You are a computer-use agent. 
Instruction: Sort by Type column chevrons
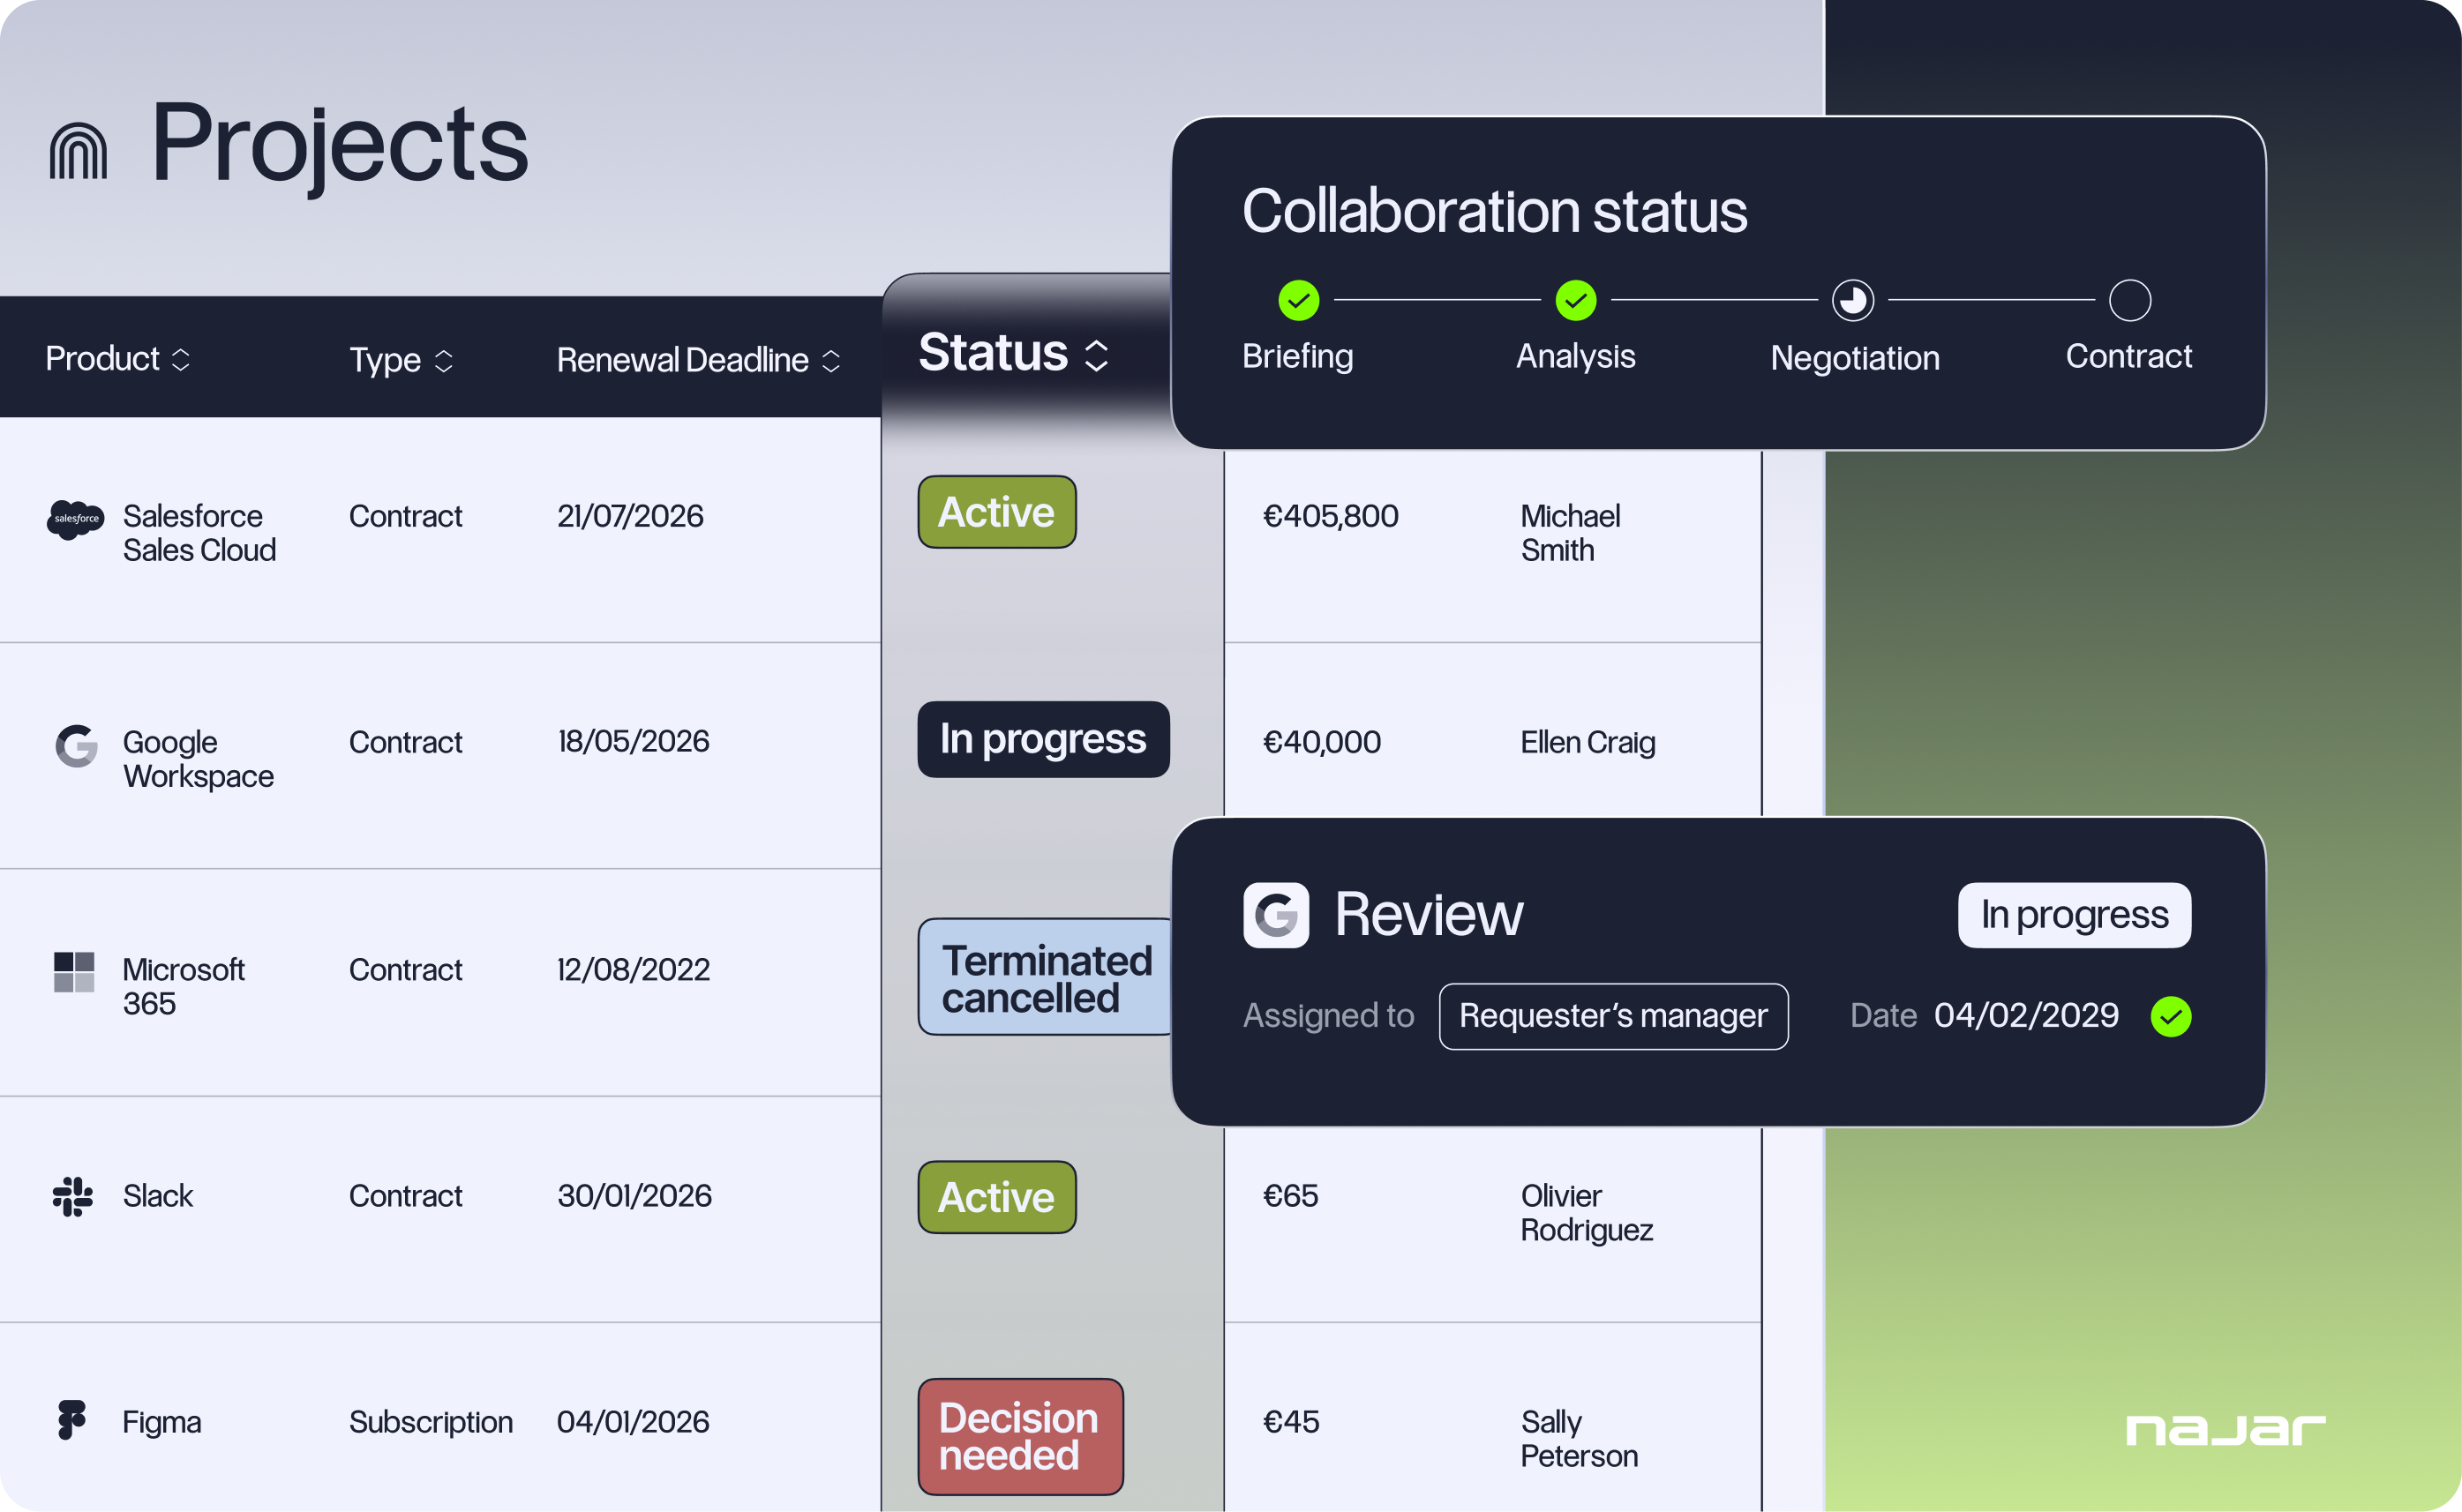444,360
